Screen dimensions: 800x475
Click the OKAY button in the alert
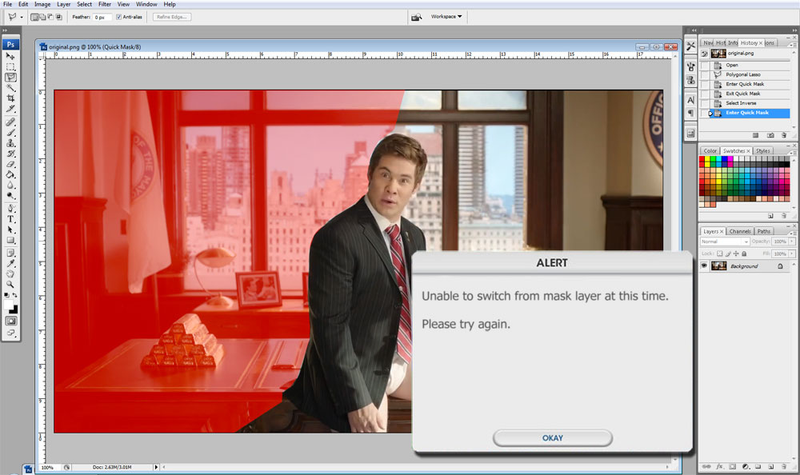(553, 438)
